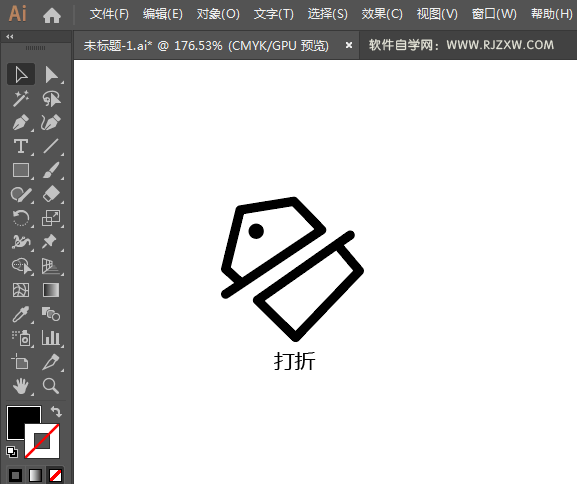Click the Stroke swatch with red slash
The image size is (577, 484).
[42, 441]
